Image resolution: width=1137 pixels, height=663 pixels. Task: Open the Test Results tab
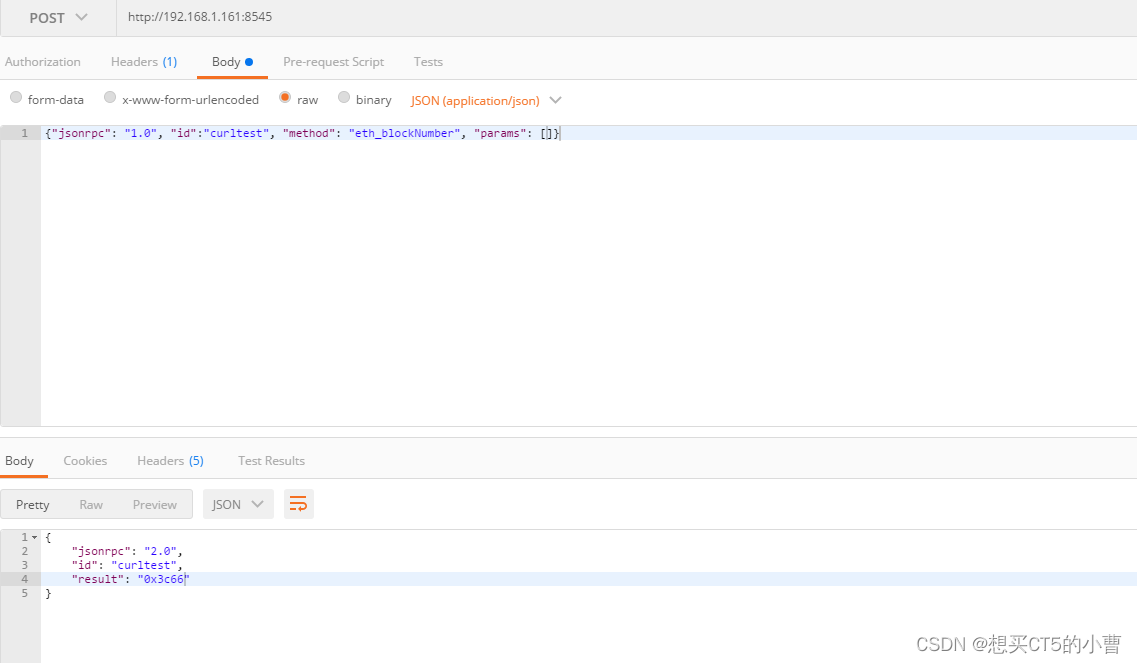tap(271, 460)
